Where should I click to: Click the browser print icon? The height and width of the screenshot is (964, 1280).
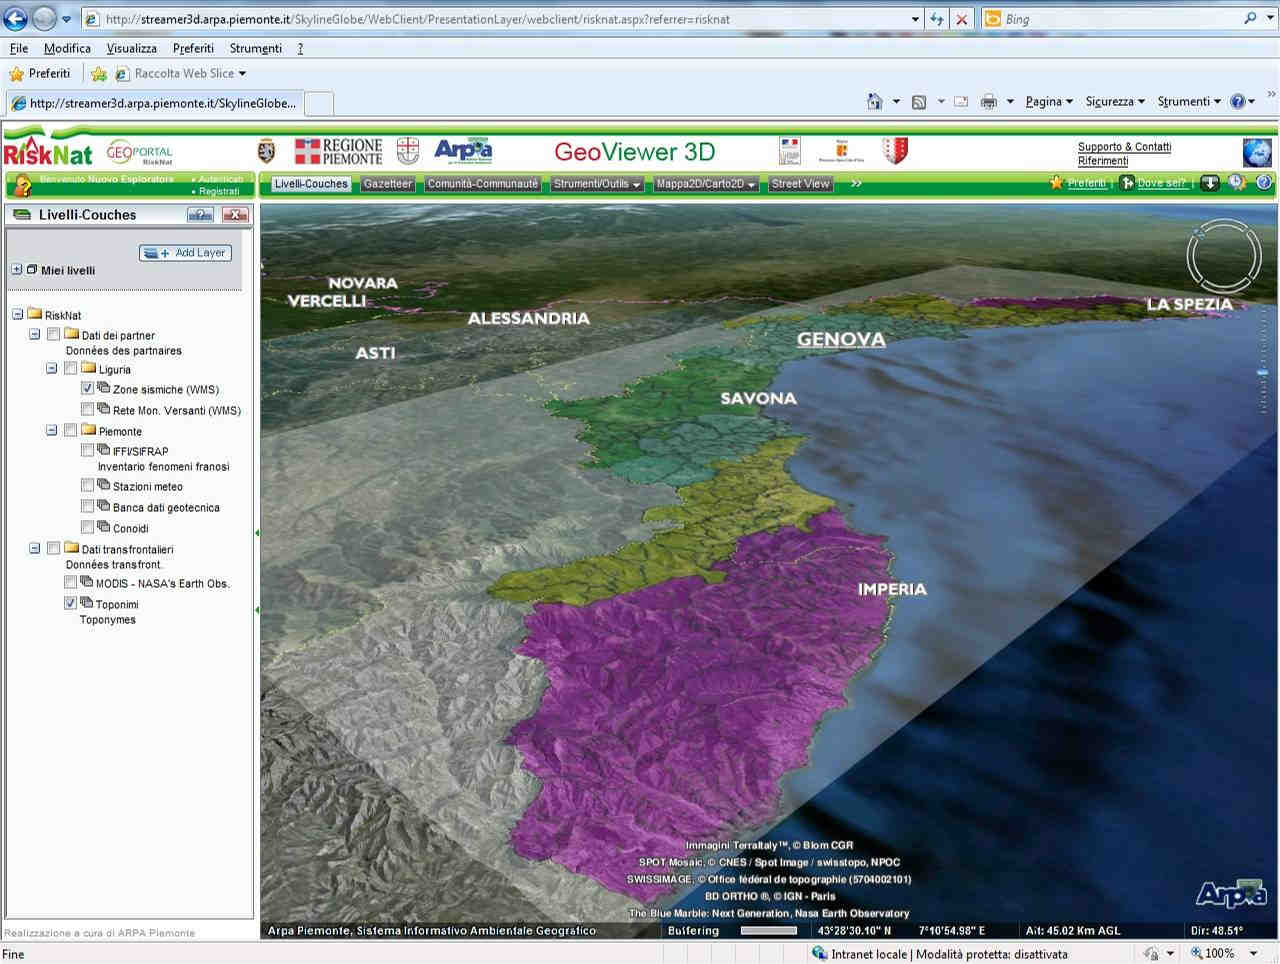coord(989,101)
